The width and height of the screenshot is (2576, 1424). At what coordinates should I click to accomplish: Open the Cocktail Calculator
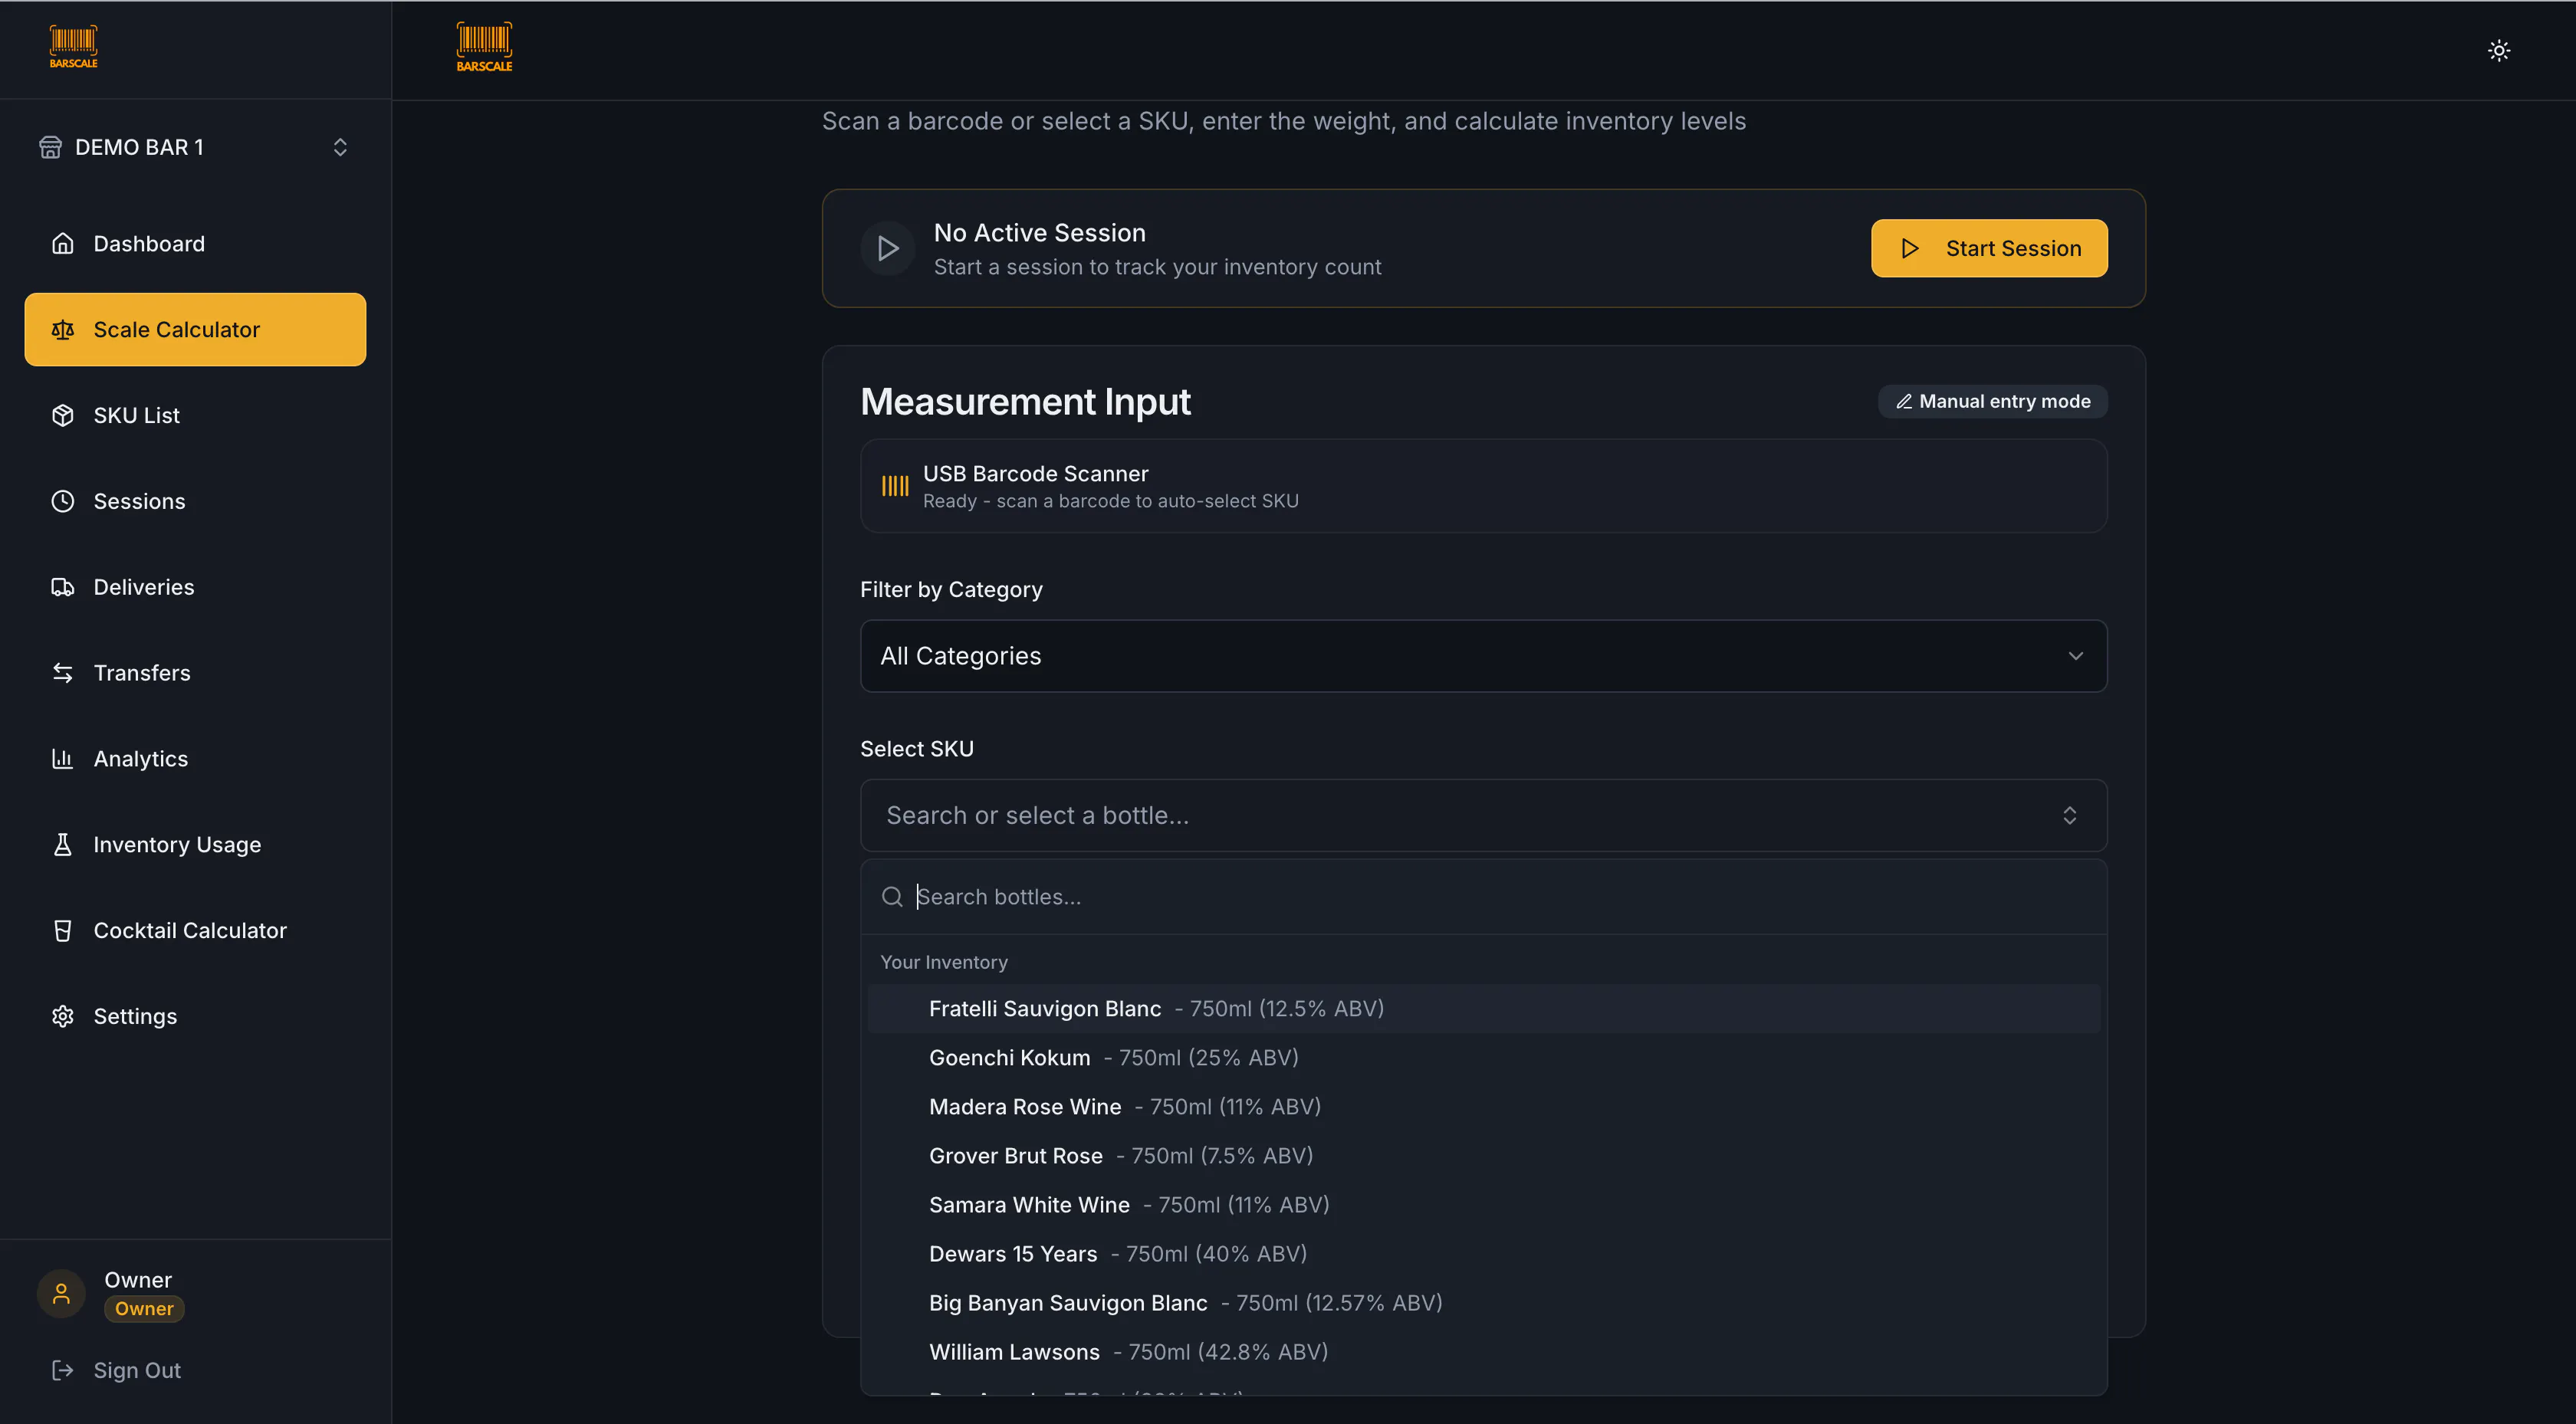195,931
